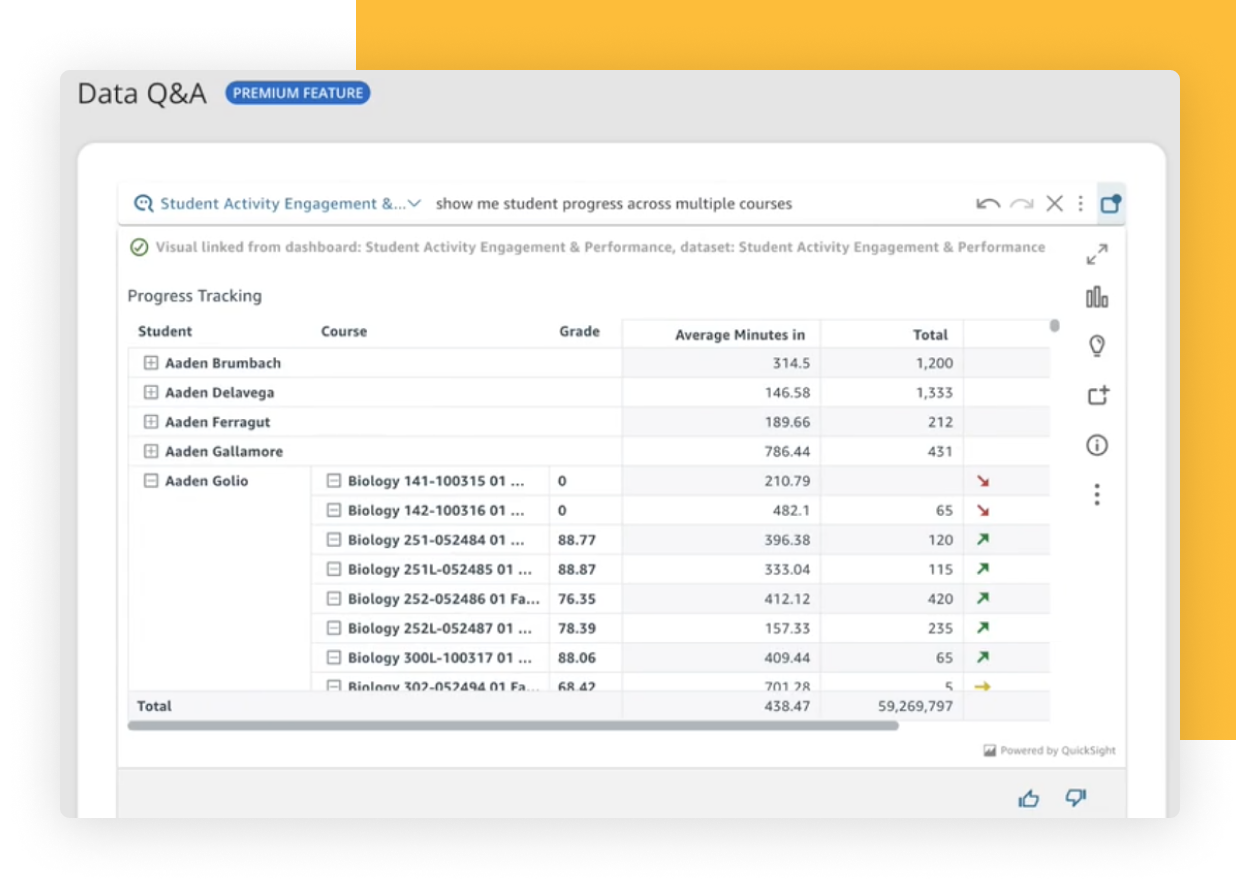1240x886 pixels.
Task: Click the Average Minutes in column header
Action: click(x=740, y=335)
